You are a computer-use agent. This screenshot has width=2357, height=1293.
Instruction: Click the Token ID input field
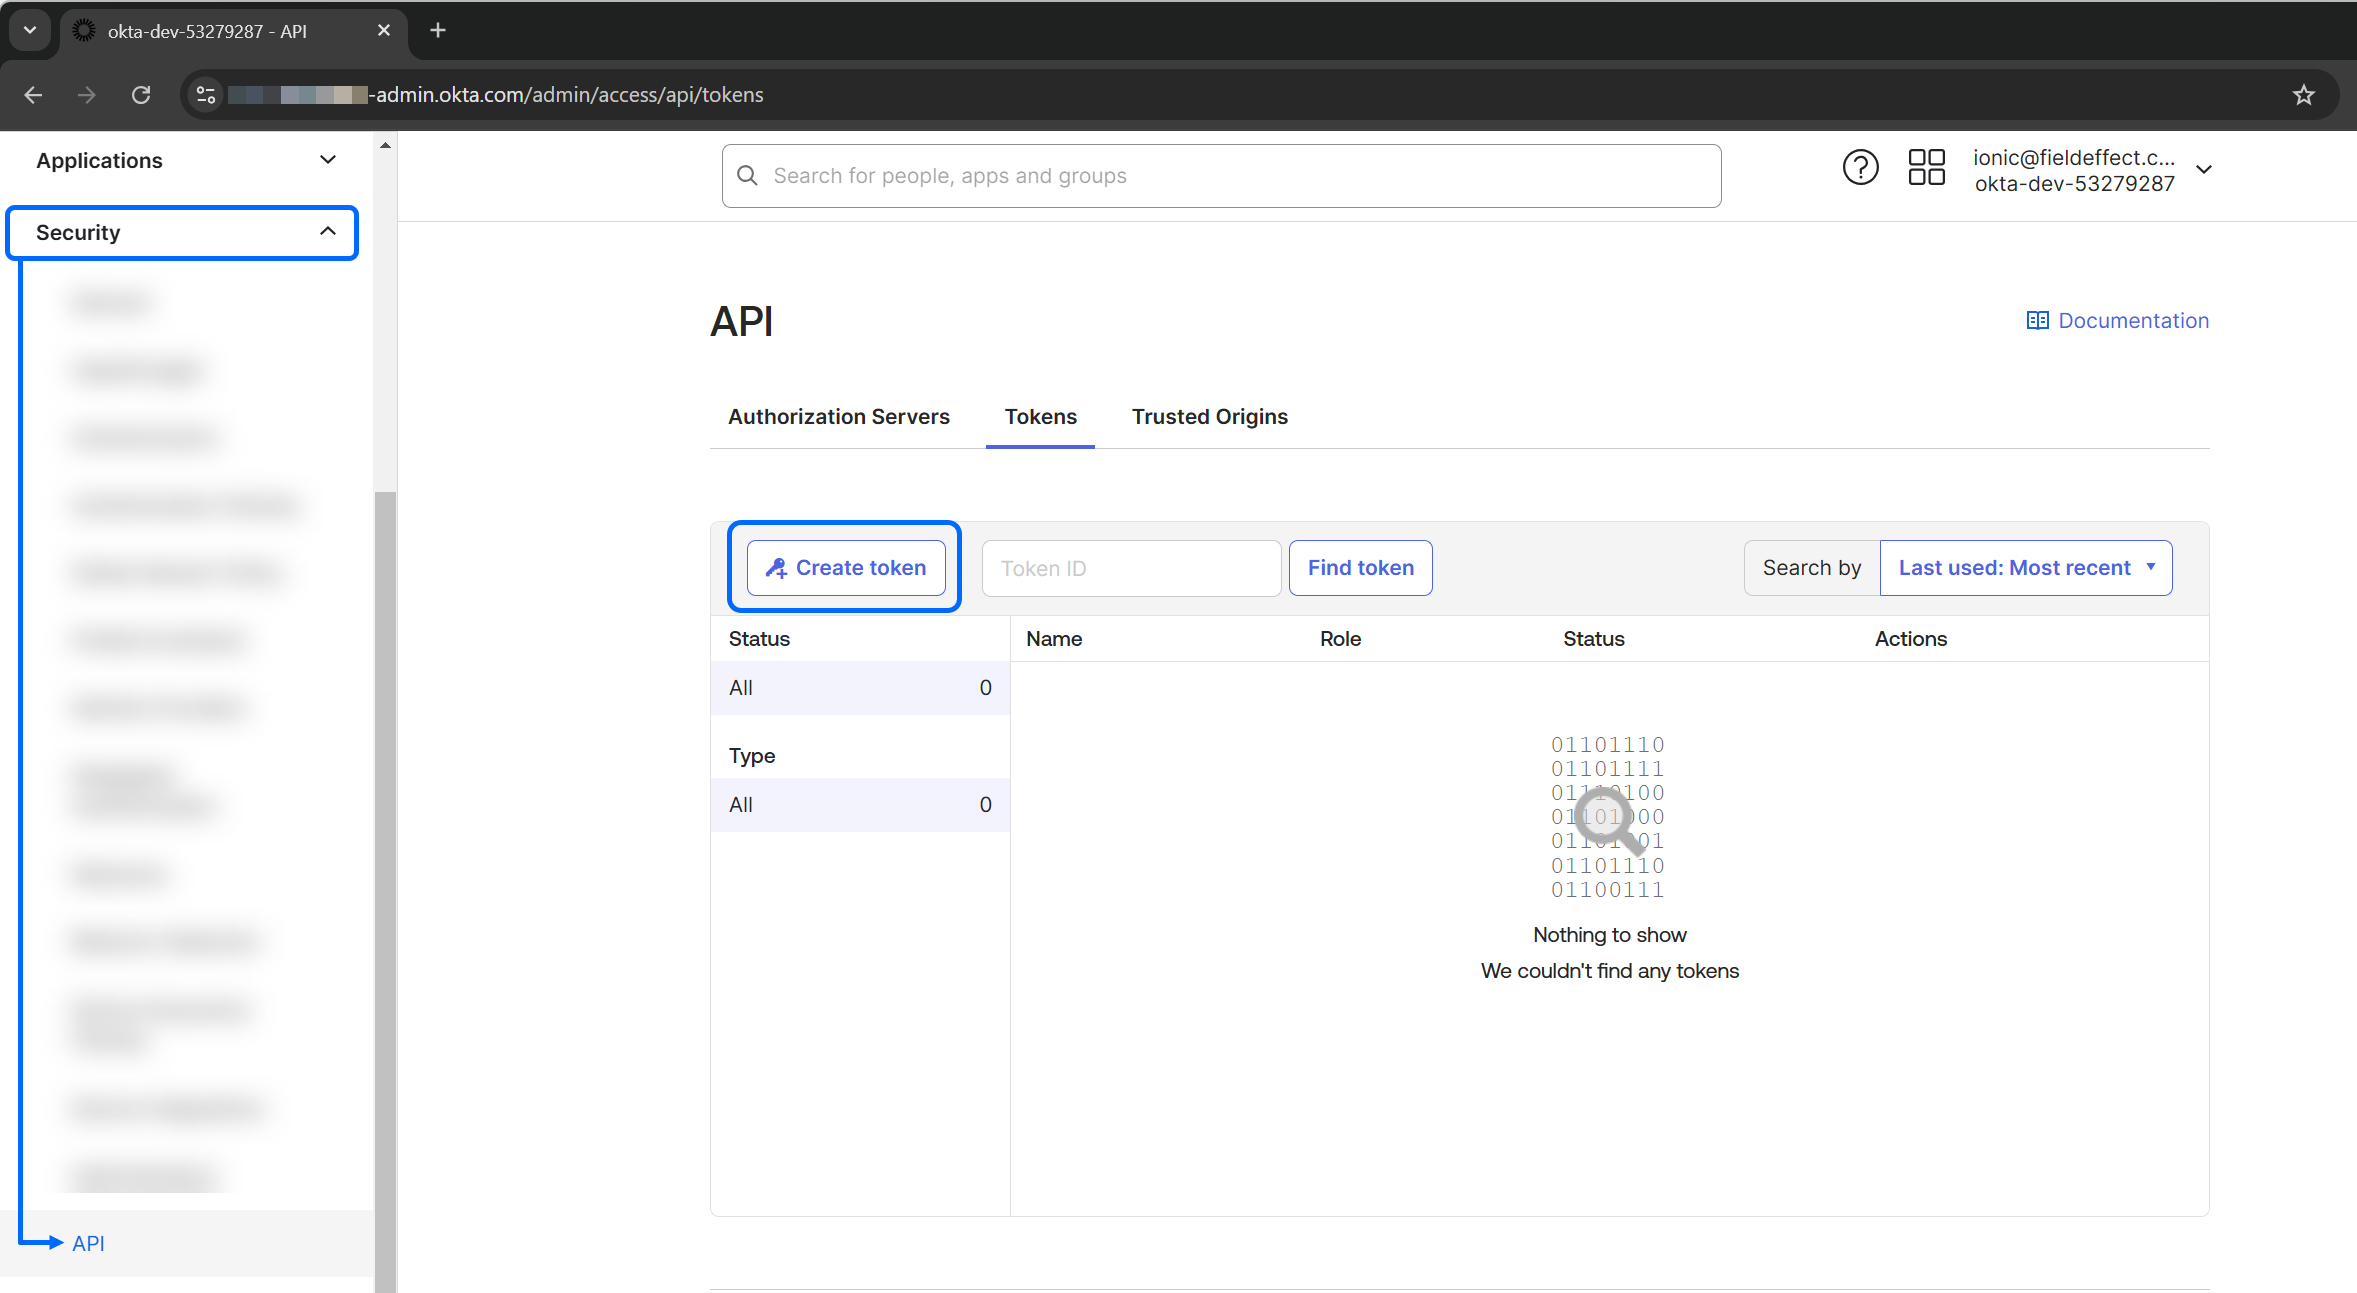(x=1131, y=569)
